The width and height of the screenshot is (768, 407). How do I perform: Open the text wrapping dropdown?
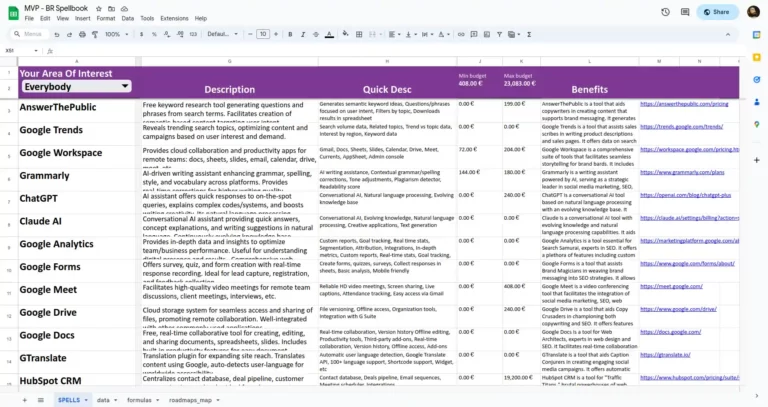pos(427,34)
